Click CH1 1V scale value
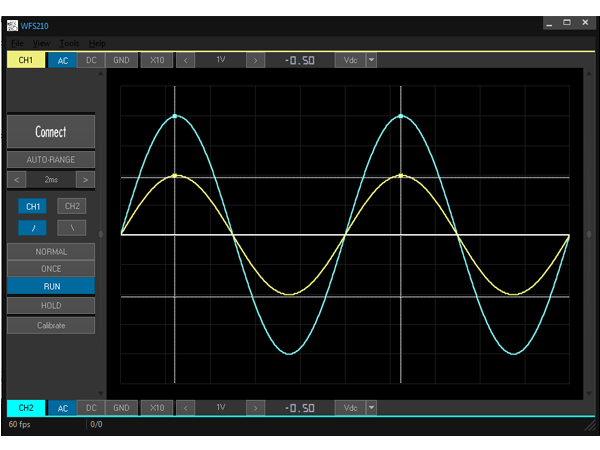 tap(220, 60)
